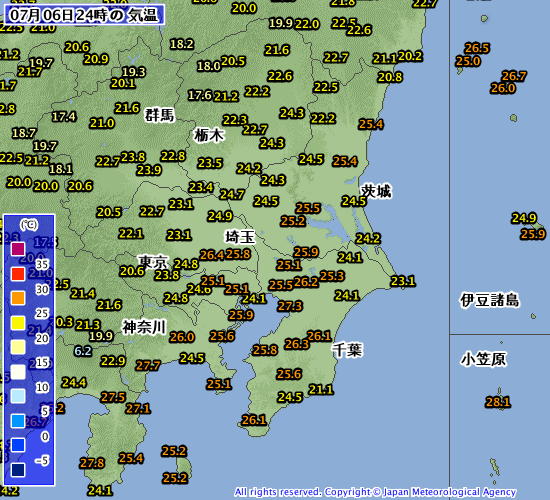
Task: Click the dark navy legend swatch below -5
Action: coord(18,470)
